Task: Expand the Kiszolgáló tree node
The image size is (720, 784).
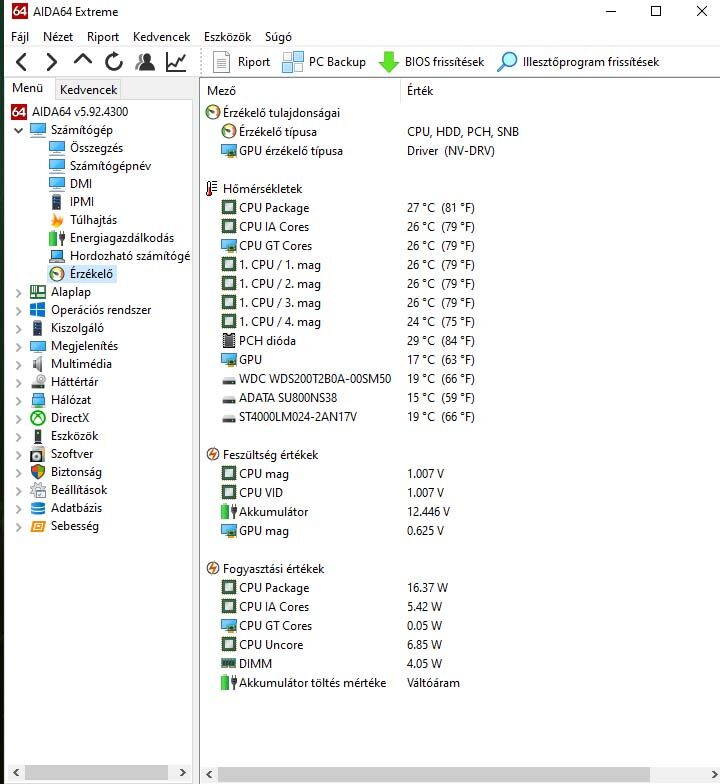Action: click(x=18, y=328)
